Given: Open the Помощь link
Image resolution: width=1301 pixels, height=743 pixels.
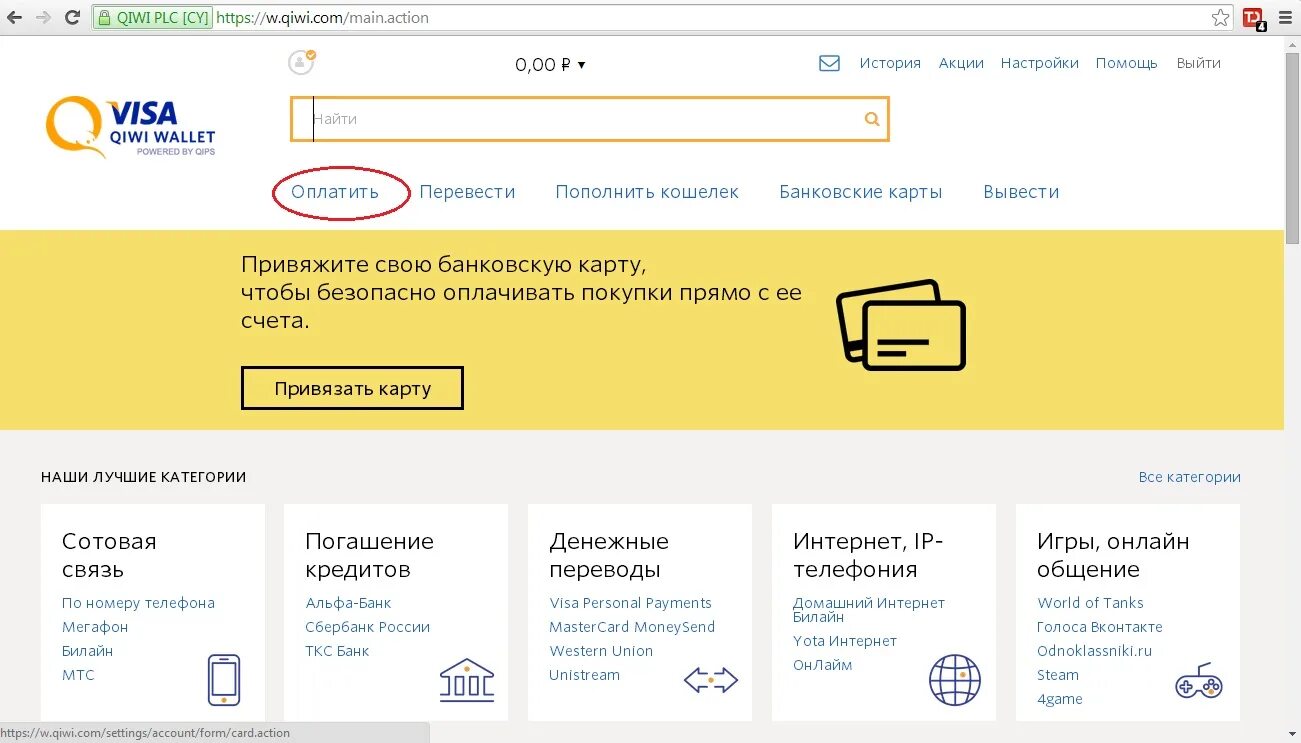Looking at the screenshot, I should tap(1126, 63).
